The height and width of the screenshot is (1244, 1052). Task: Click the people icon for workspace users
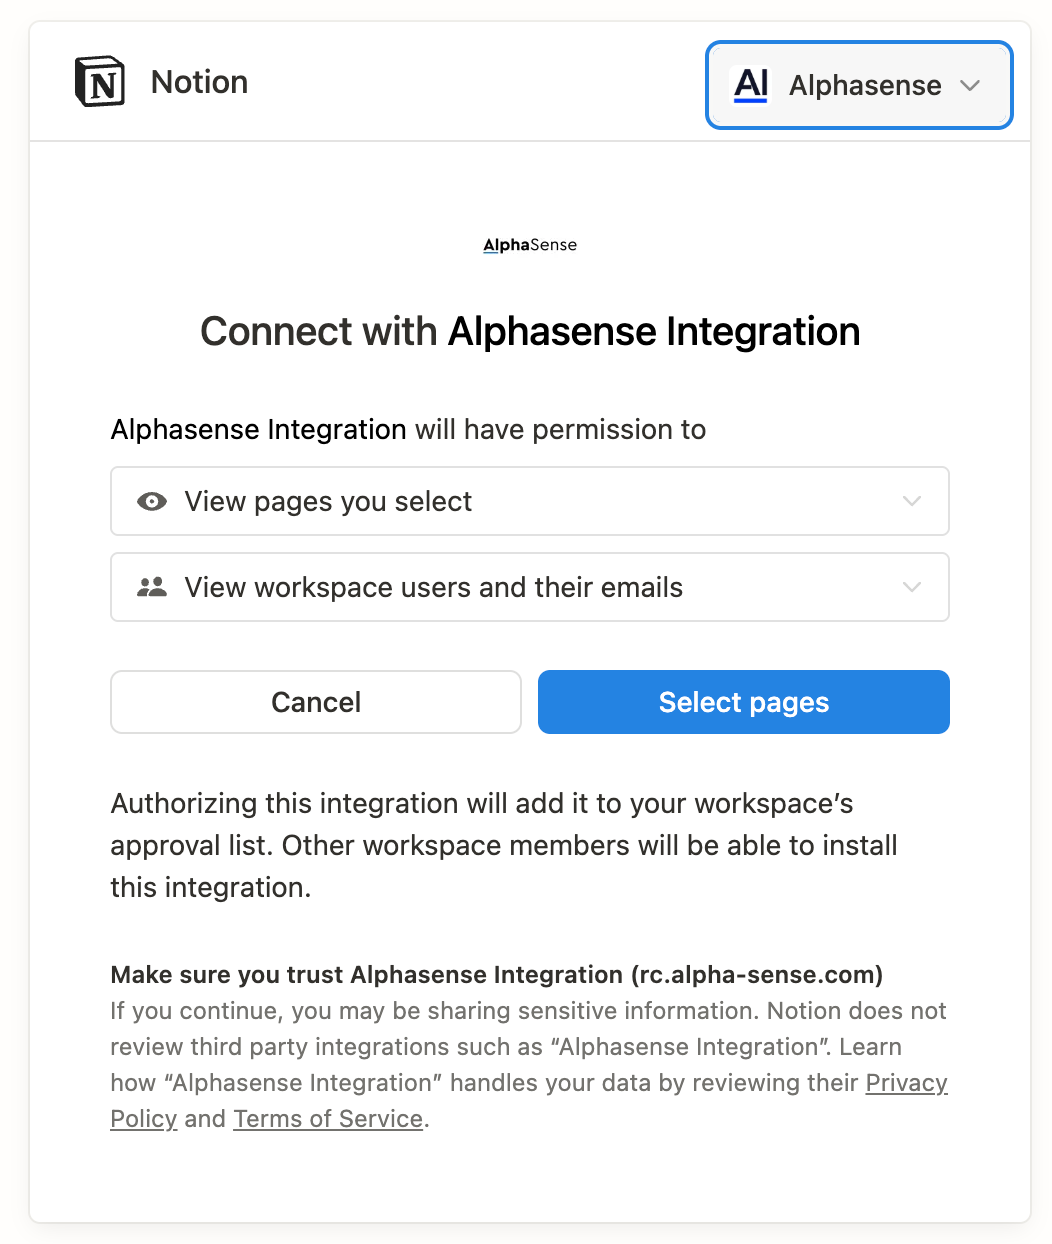pos(152,588)
